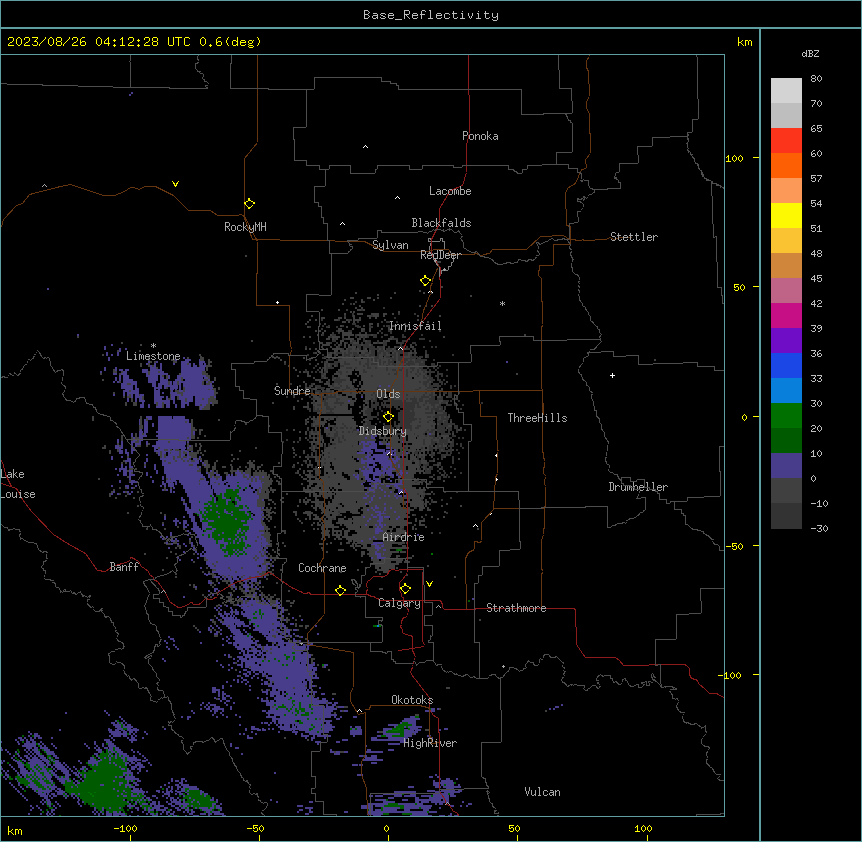The image size is (862, 842).
Task: Click the -100 tick on the right axis
Action: 731,675
